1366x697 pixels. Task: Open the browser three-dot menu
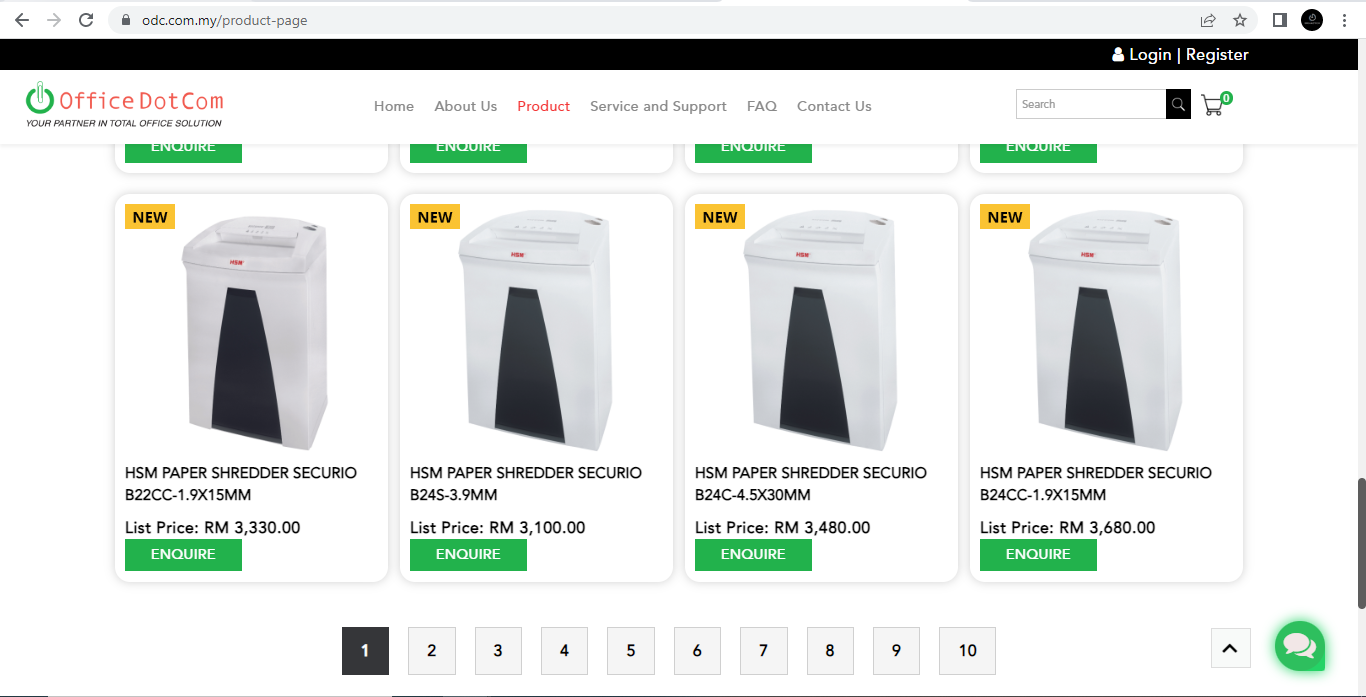pyautogui.click(x=1344, y=20)
